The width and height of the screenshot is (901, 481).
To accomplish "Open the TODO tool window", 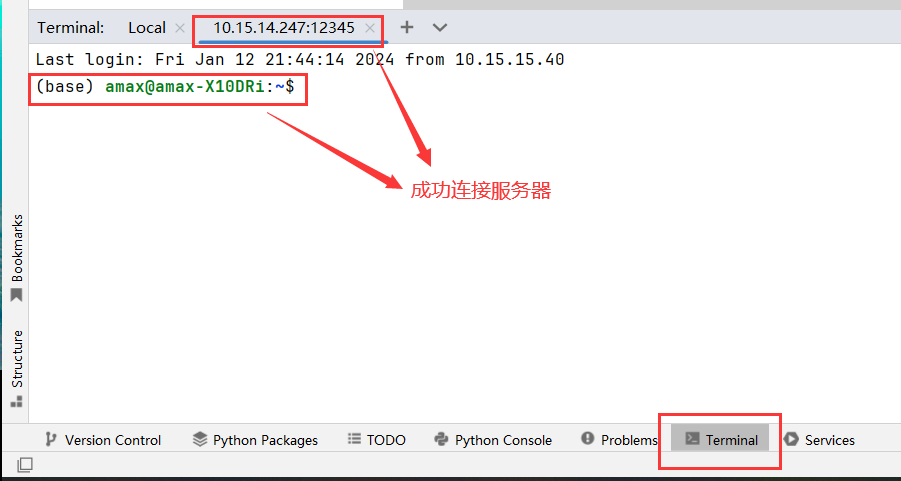I will point(377,440).
